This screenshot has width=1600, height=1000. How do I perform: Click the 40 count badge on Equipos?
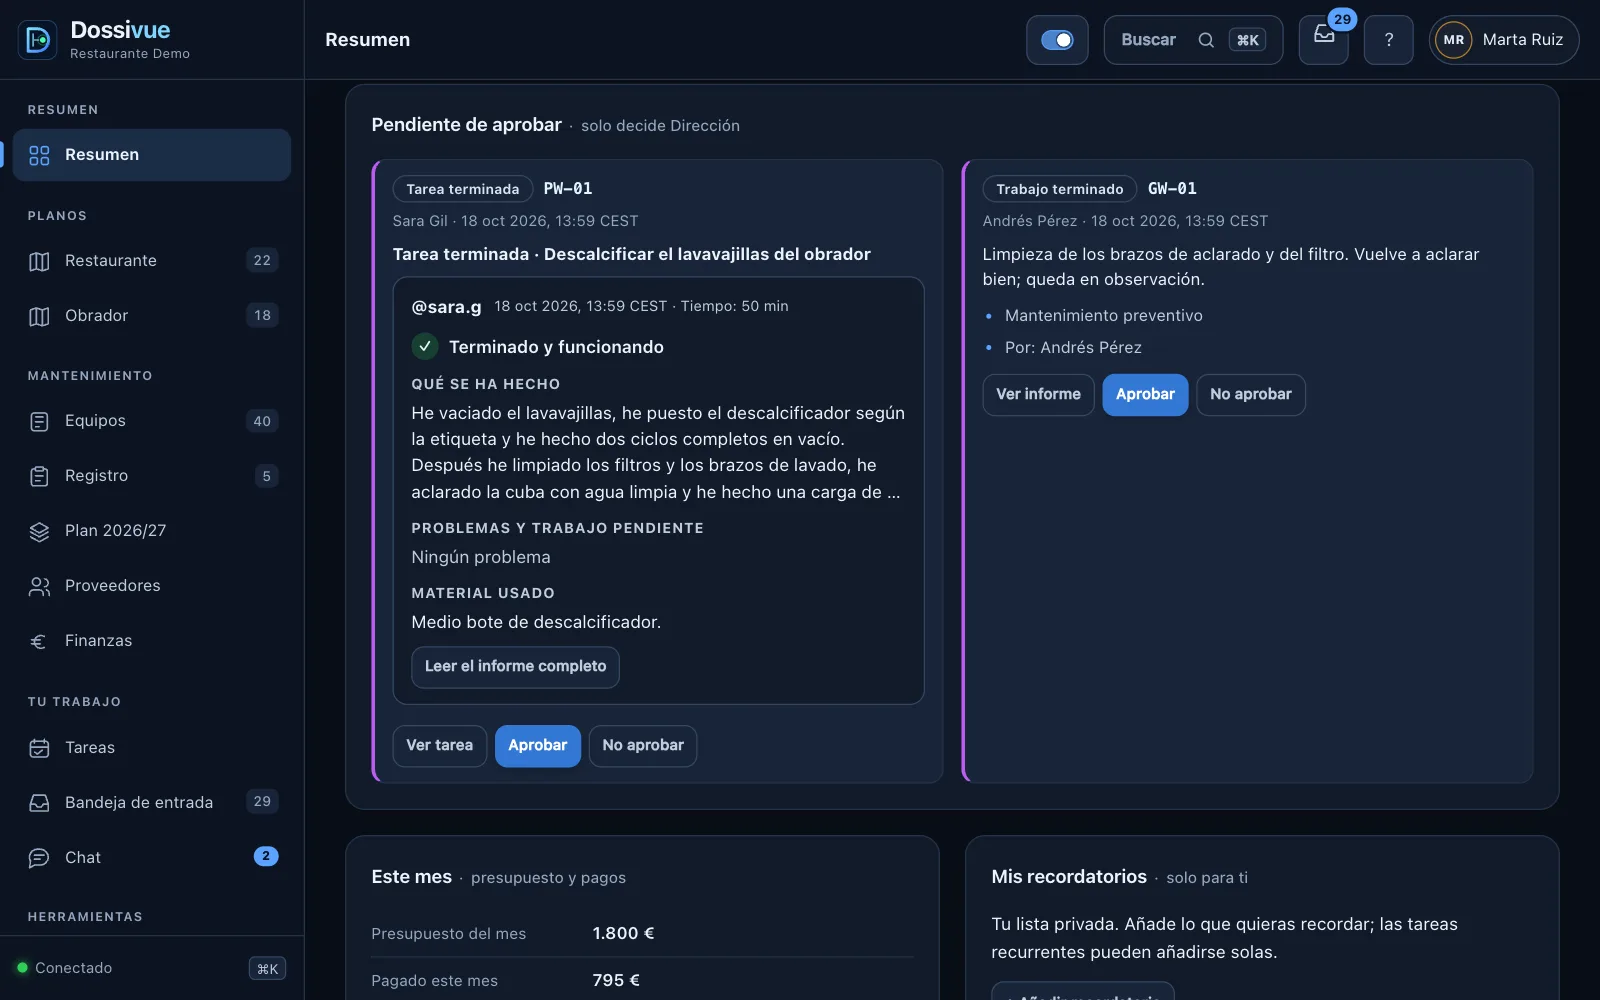(x=262, y=421)
